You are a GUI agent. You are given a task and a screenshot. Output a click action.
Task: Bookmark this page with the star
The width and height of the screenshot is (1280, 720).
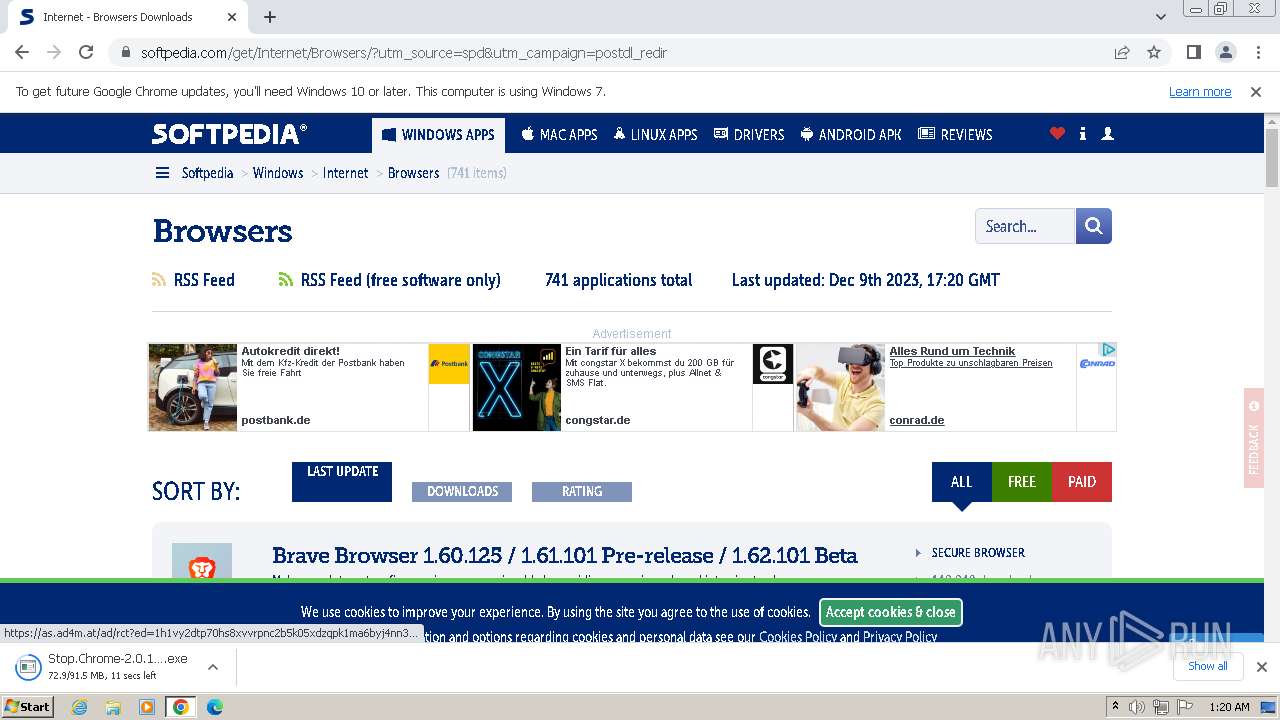tap(1154, 52)
